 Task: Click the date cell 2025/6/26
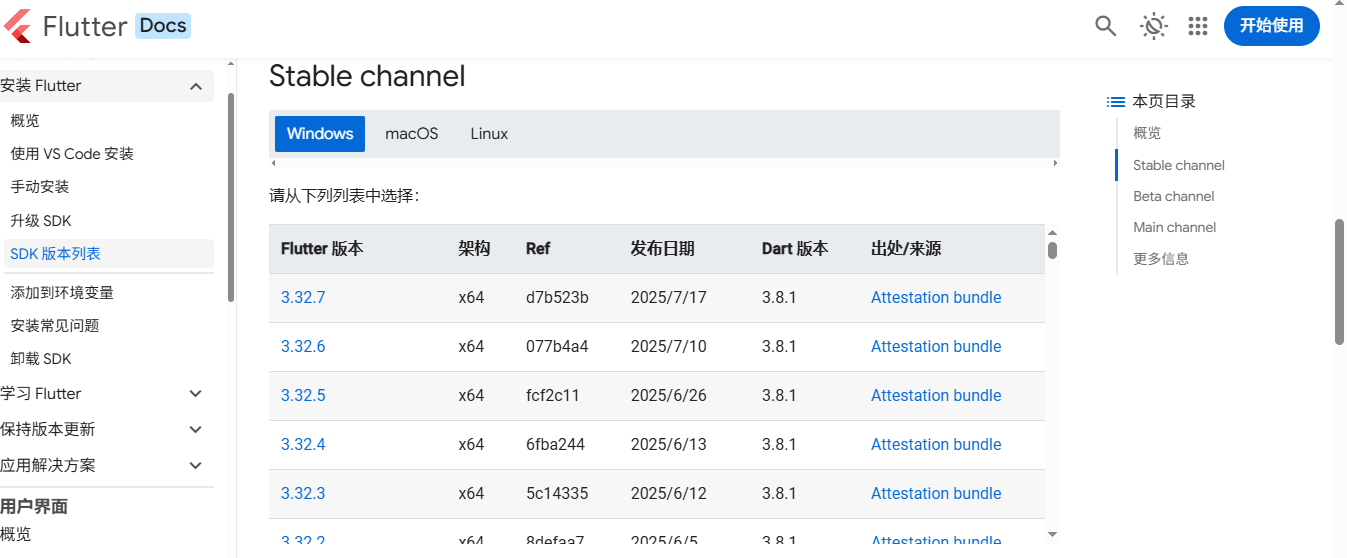[668, 396]
